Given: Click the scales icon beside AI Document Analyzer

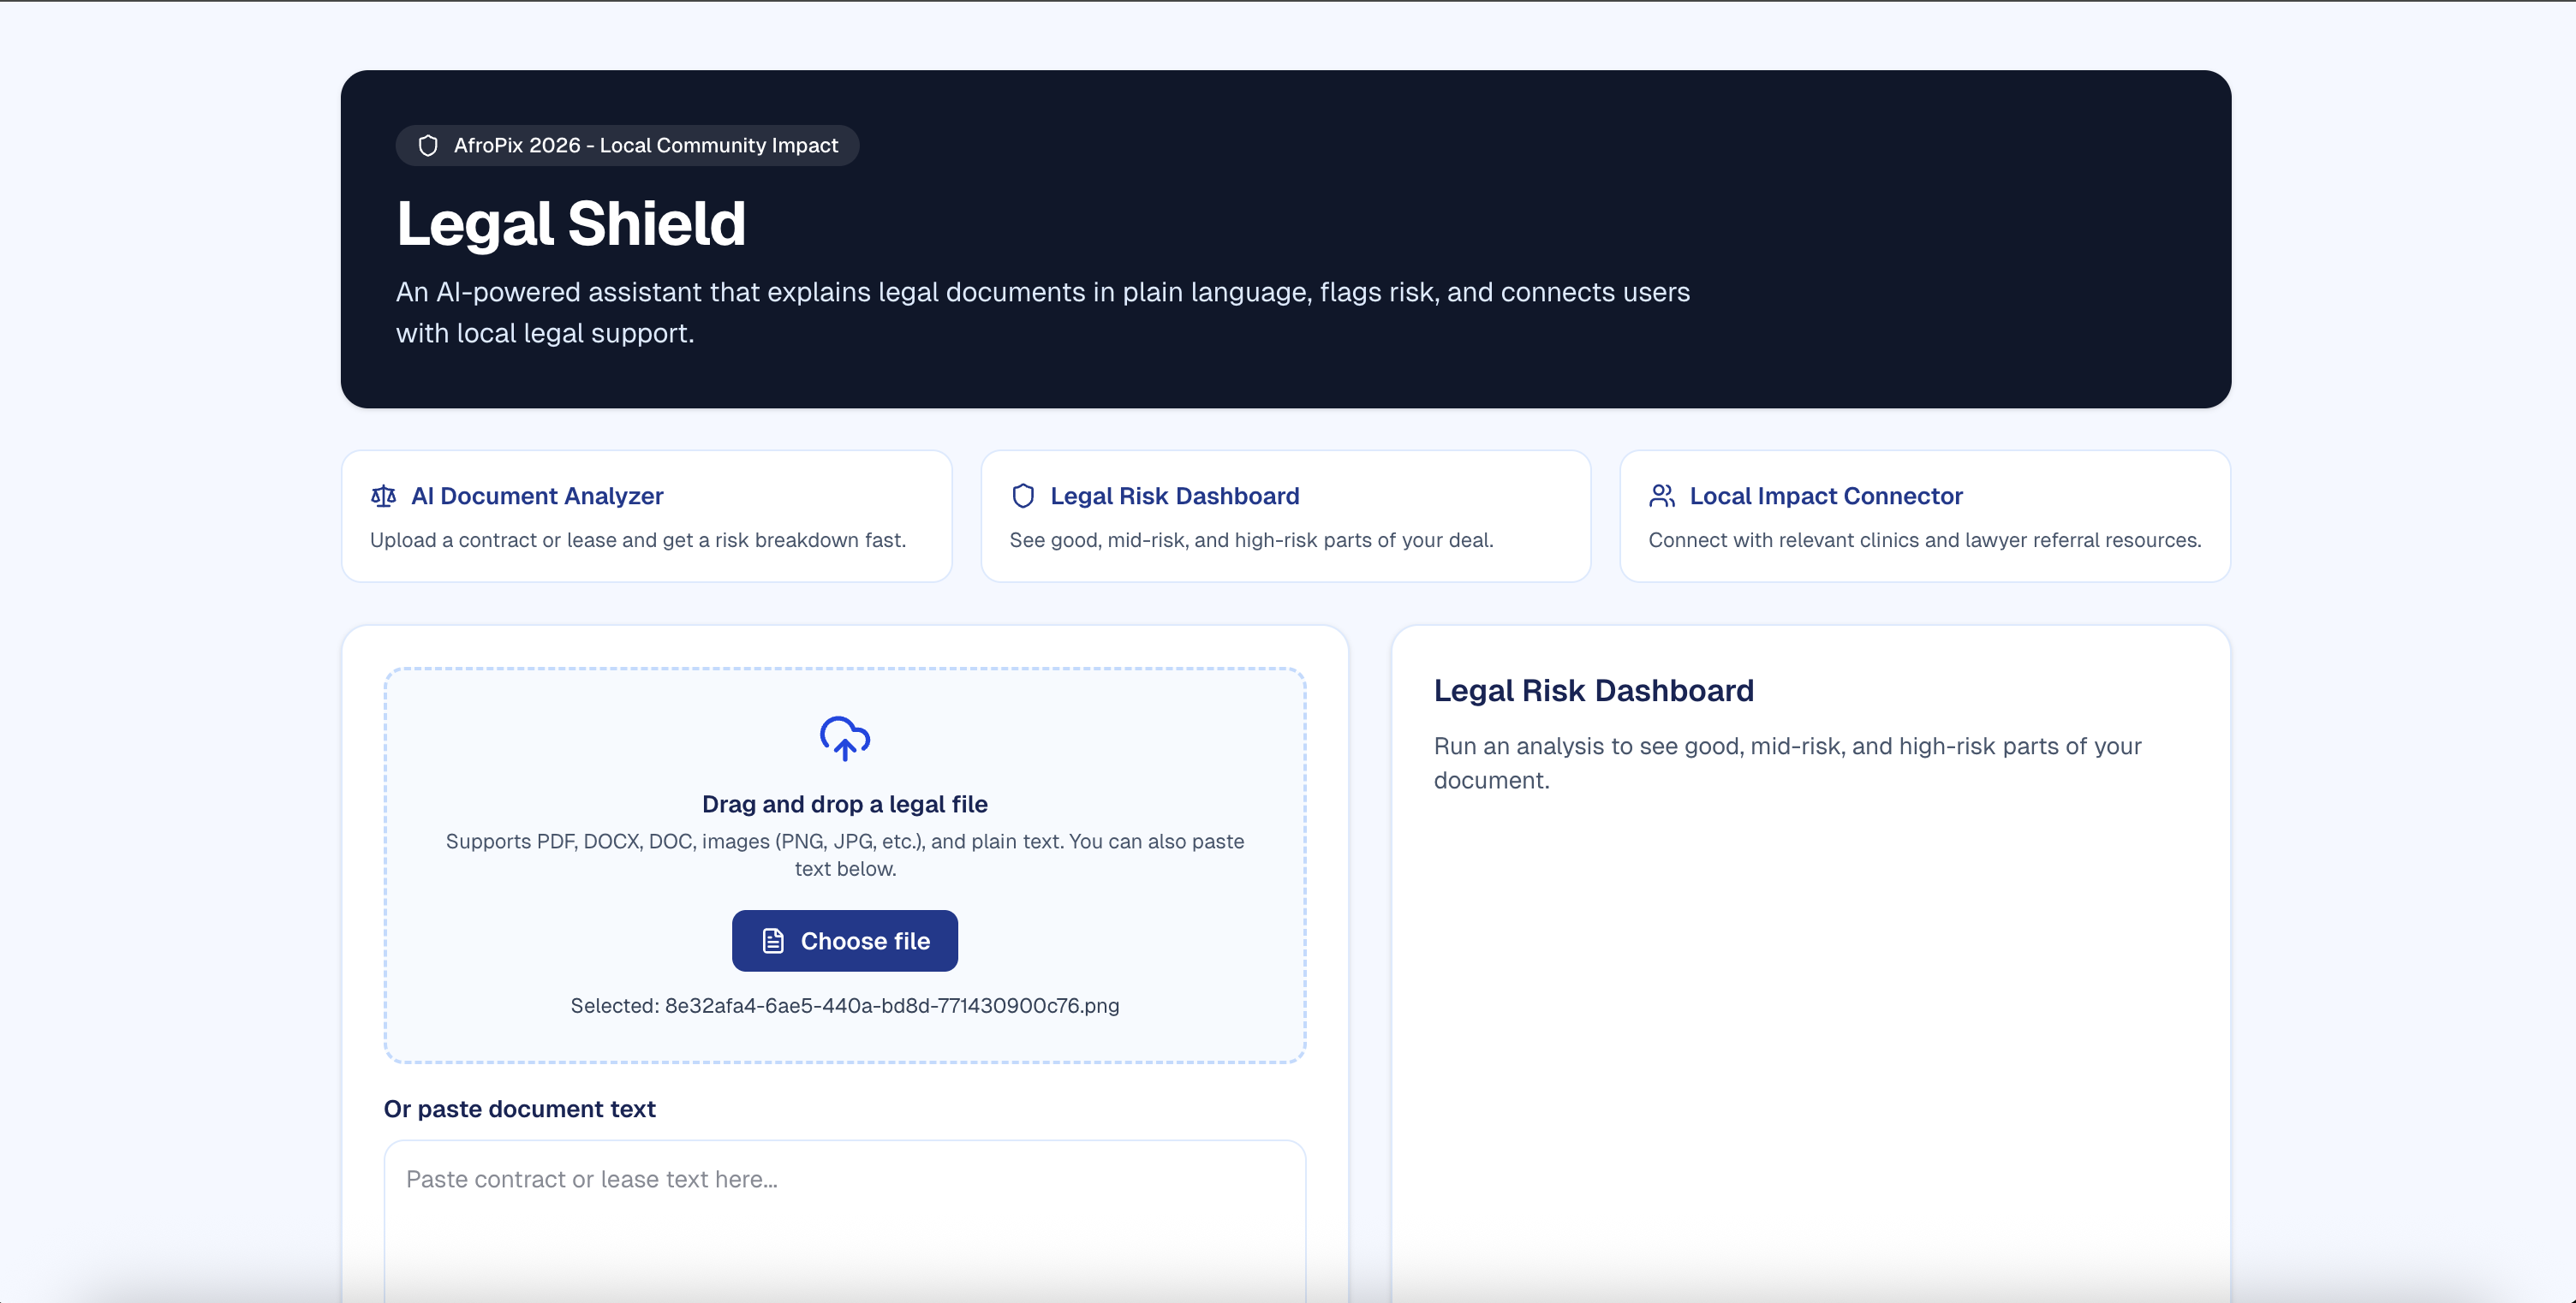Looking at the screenshot, I should coord(384,496).
